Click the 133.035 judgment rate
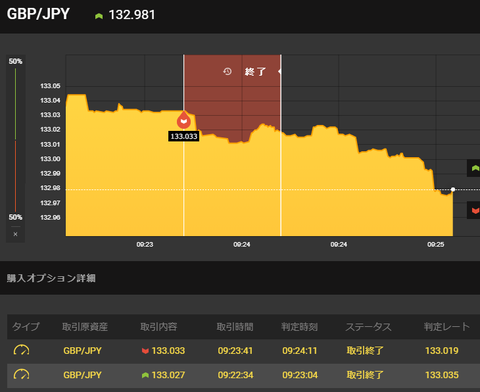This screenshot has height=392, width=480. (442, 375)
